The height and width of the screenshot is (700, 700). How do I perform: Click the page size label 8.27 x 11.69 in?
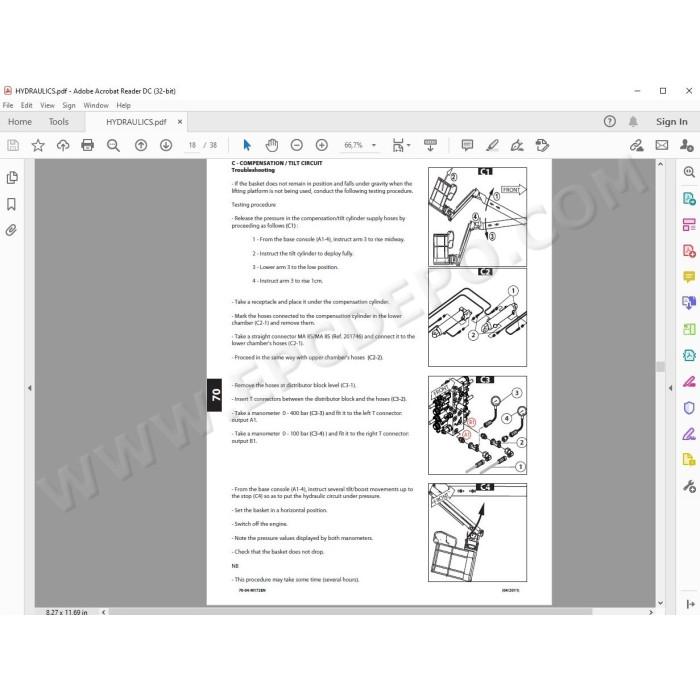coord(67,612)
